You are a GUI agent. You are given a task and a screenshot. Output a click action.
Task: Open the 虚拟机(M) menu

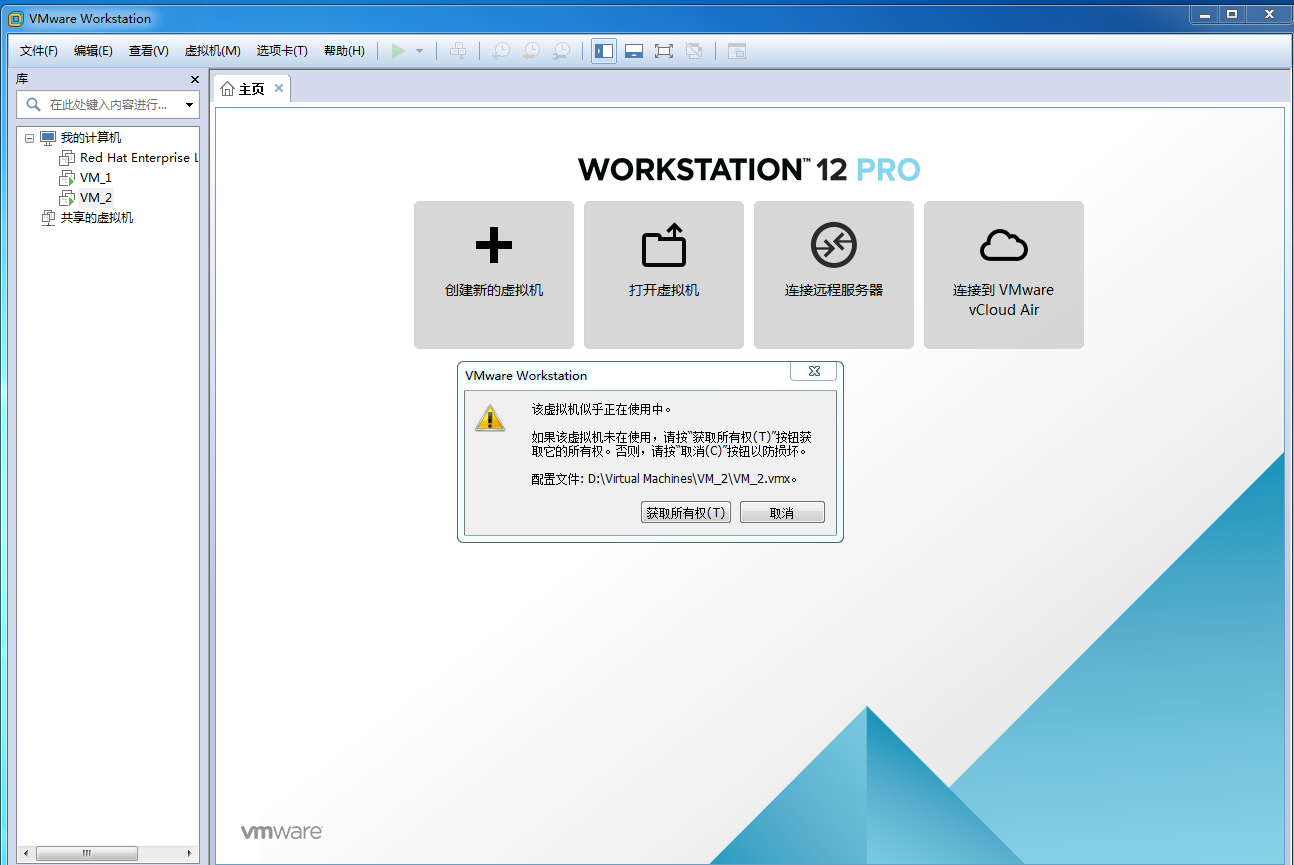(x=213, y=51)
